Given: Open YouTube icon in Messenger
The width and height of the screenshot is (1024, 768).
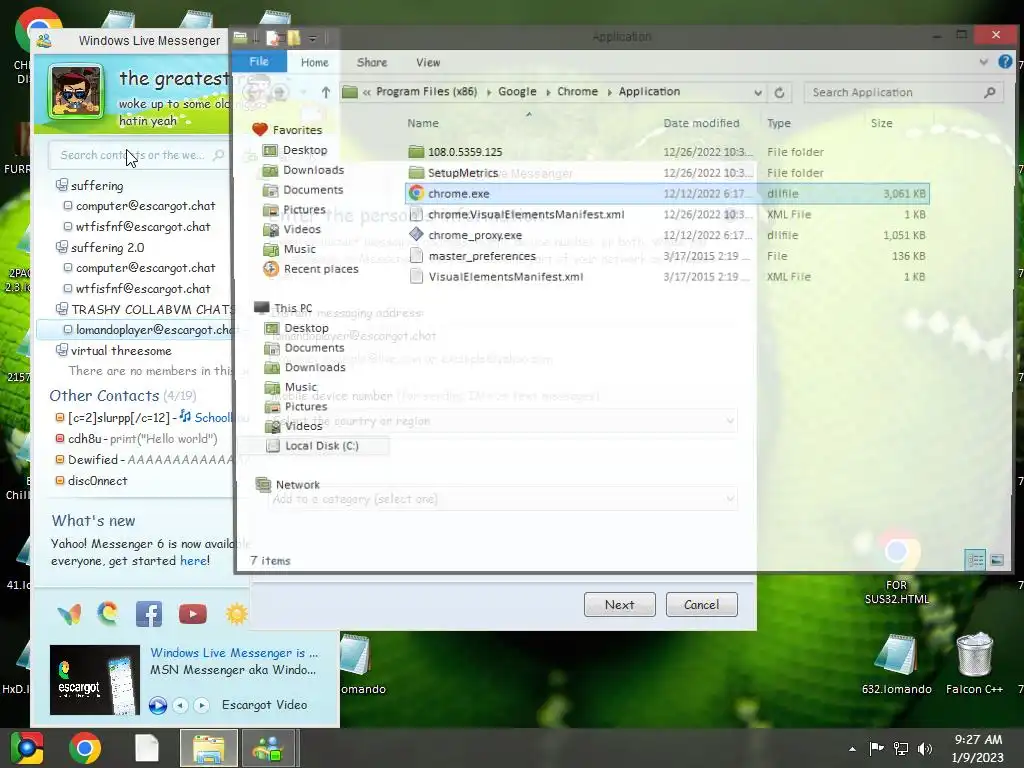Looking at the screenshot, I should point(193,614).
